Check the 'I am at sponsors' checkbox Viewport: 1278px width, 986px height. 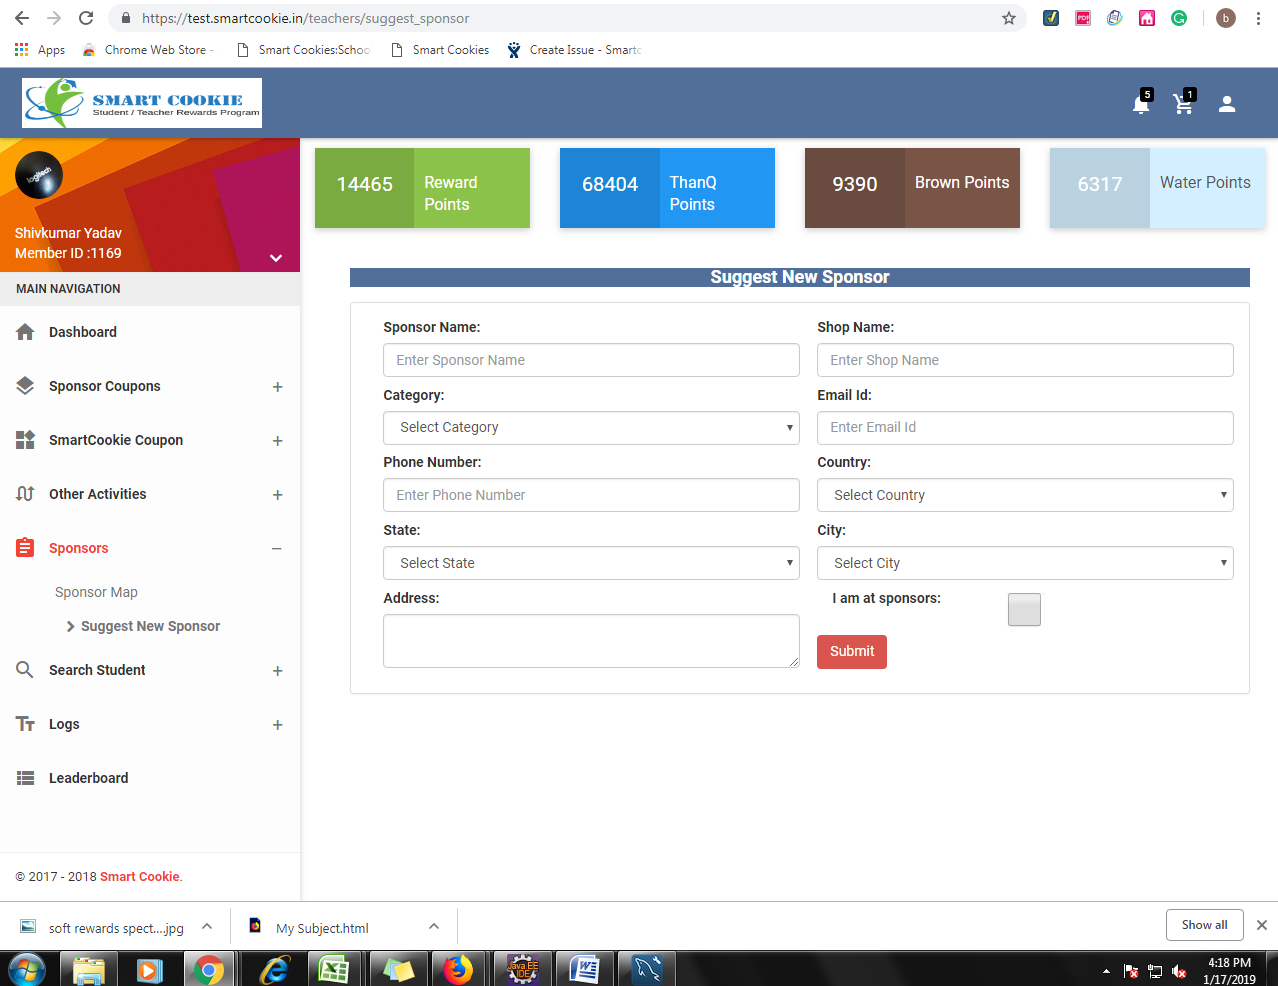tap(1024, 609)
